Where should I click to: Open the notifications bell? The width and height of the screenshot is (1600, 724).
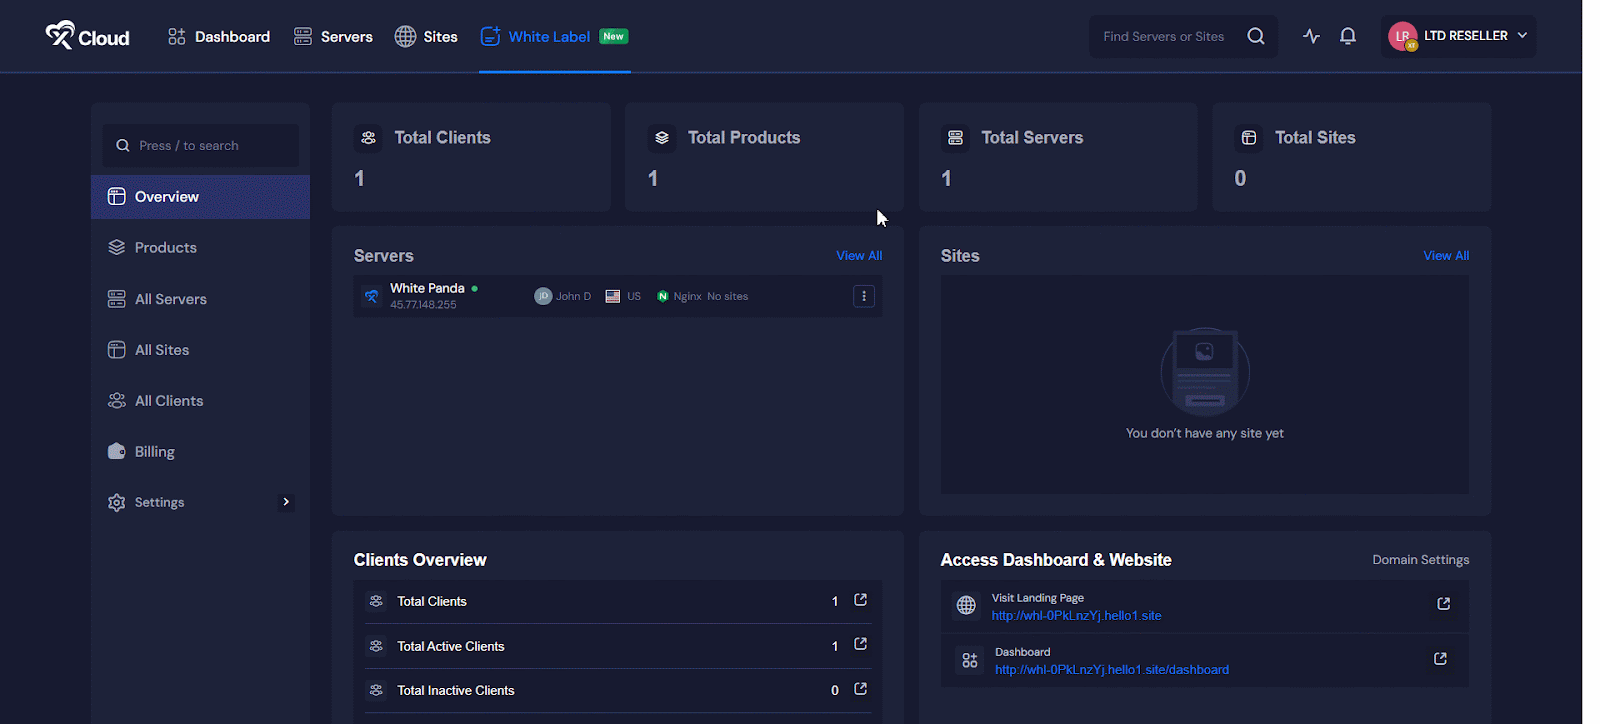click(1348, 37)
